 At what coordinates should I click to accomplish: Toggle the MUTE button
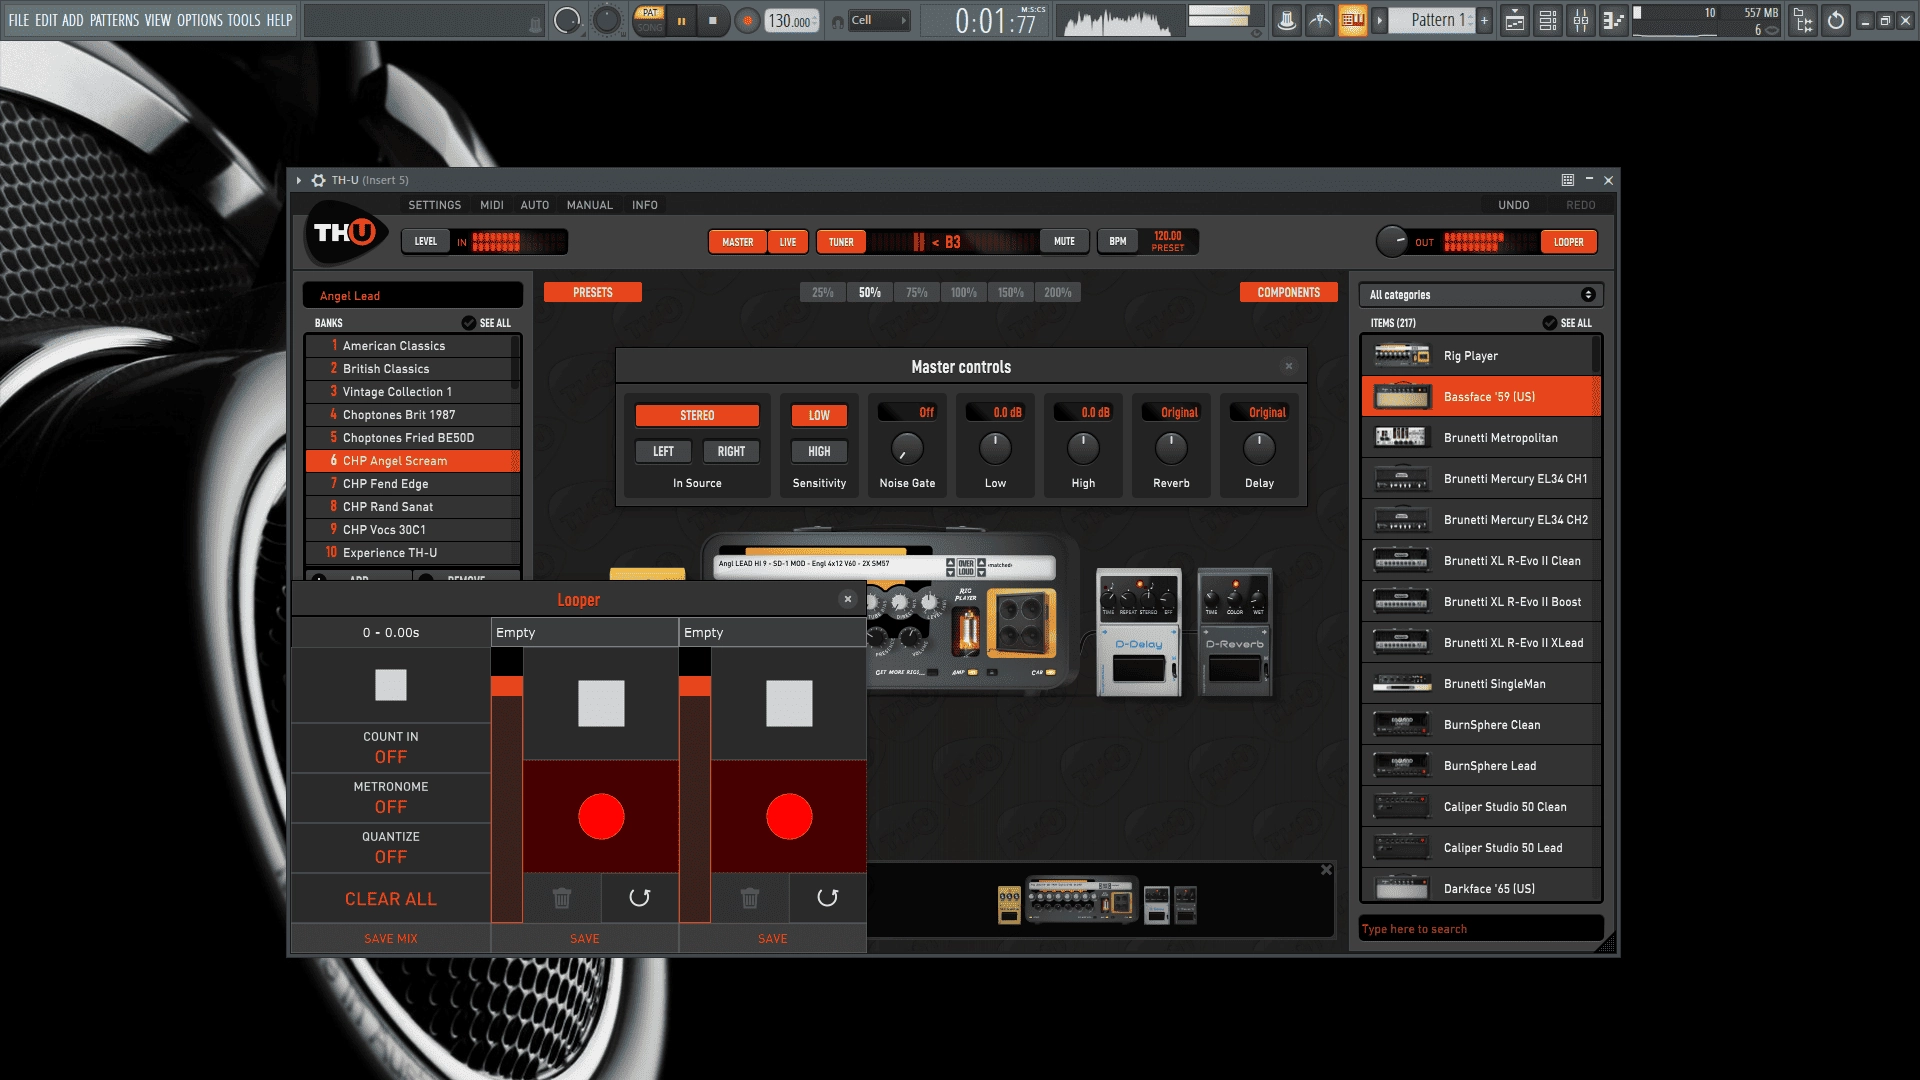(x=1064, y=241)
